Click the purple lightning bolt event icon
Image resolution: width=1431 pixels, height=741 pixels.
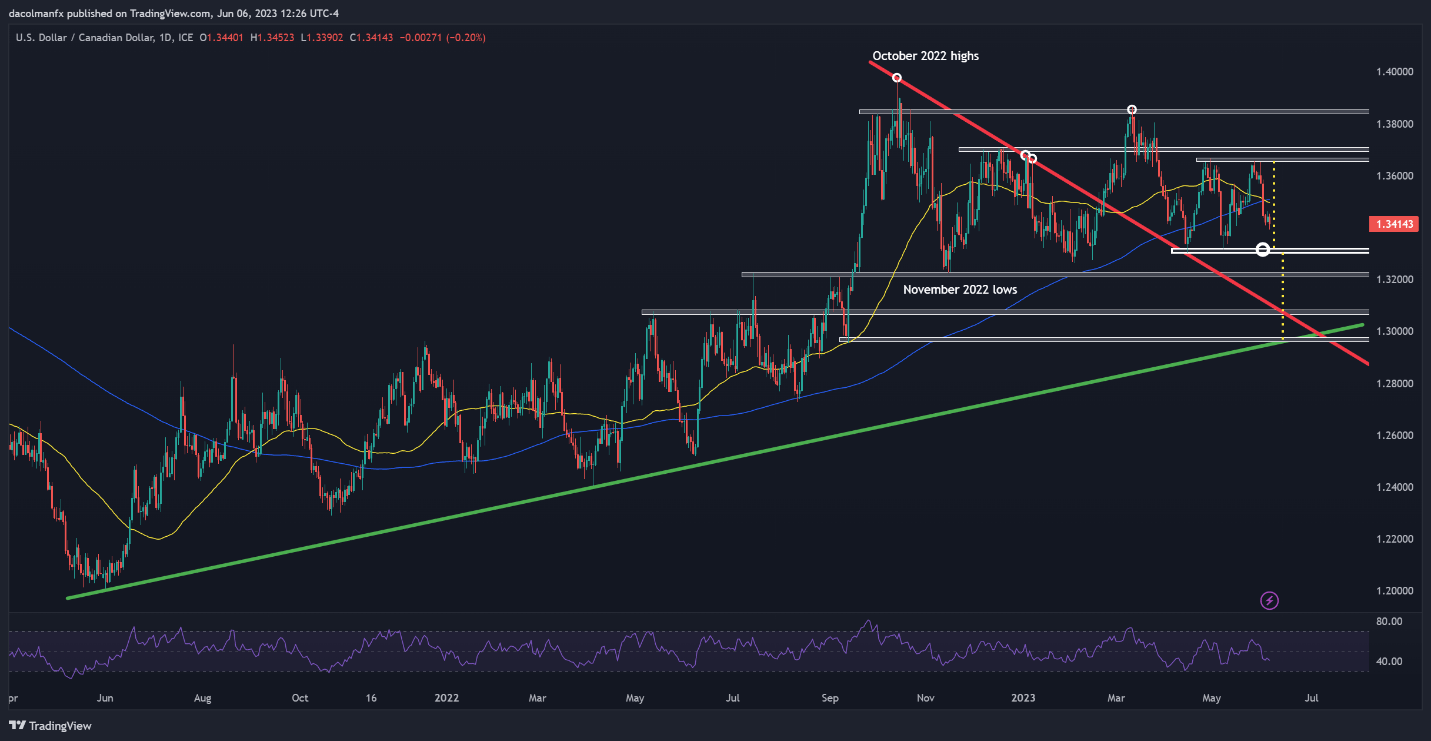coord(1270,600)
